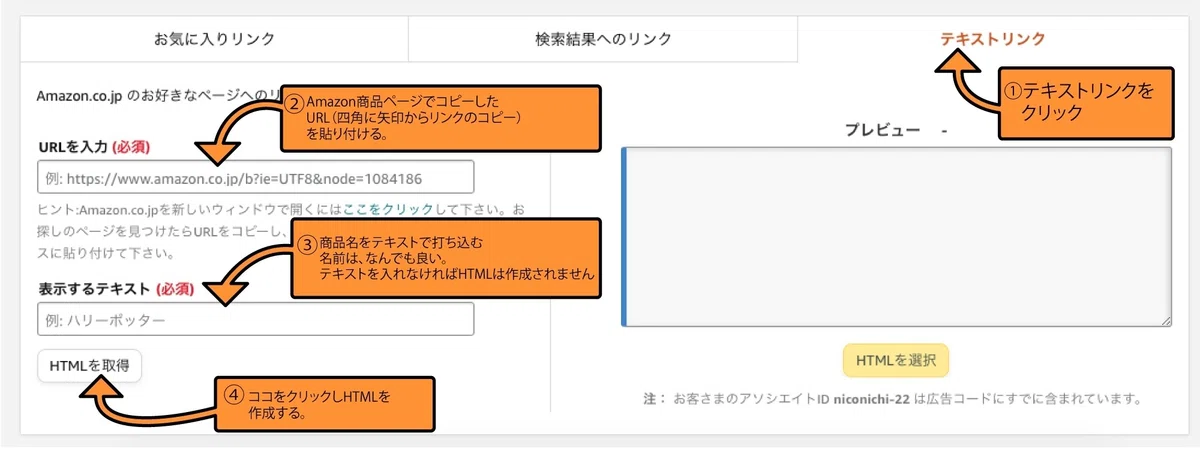Click the HTMLを取得 button
The image size is (1200, 449).
89,365
